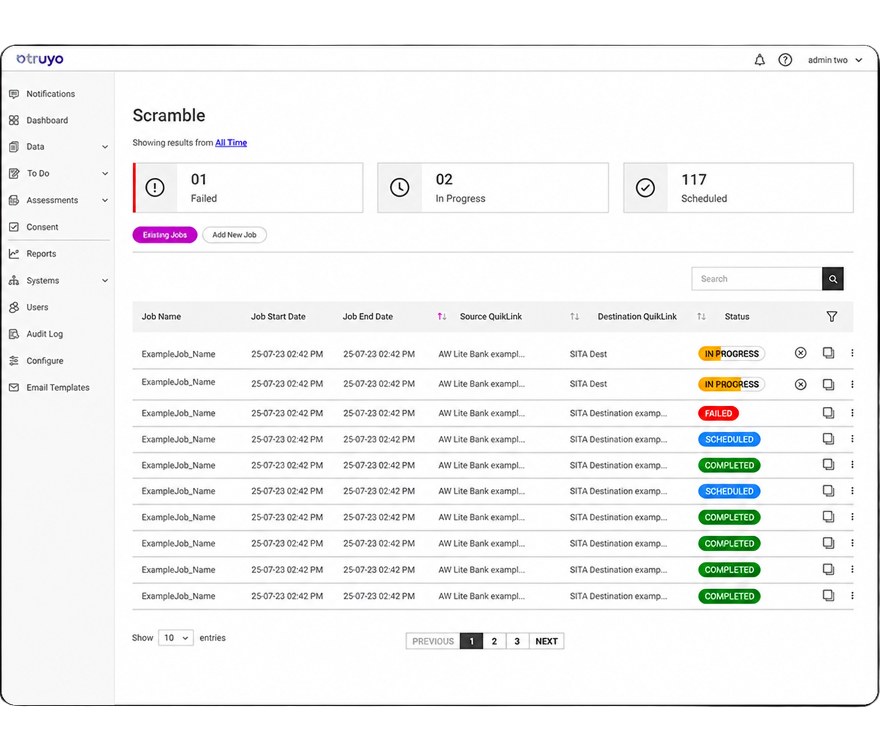Cancel the first in-progress job
880x752 pixels.
point(801,353)
